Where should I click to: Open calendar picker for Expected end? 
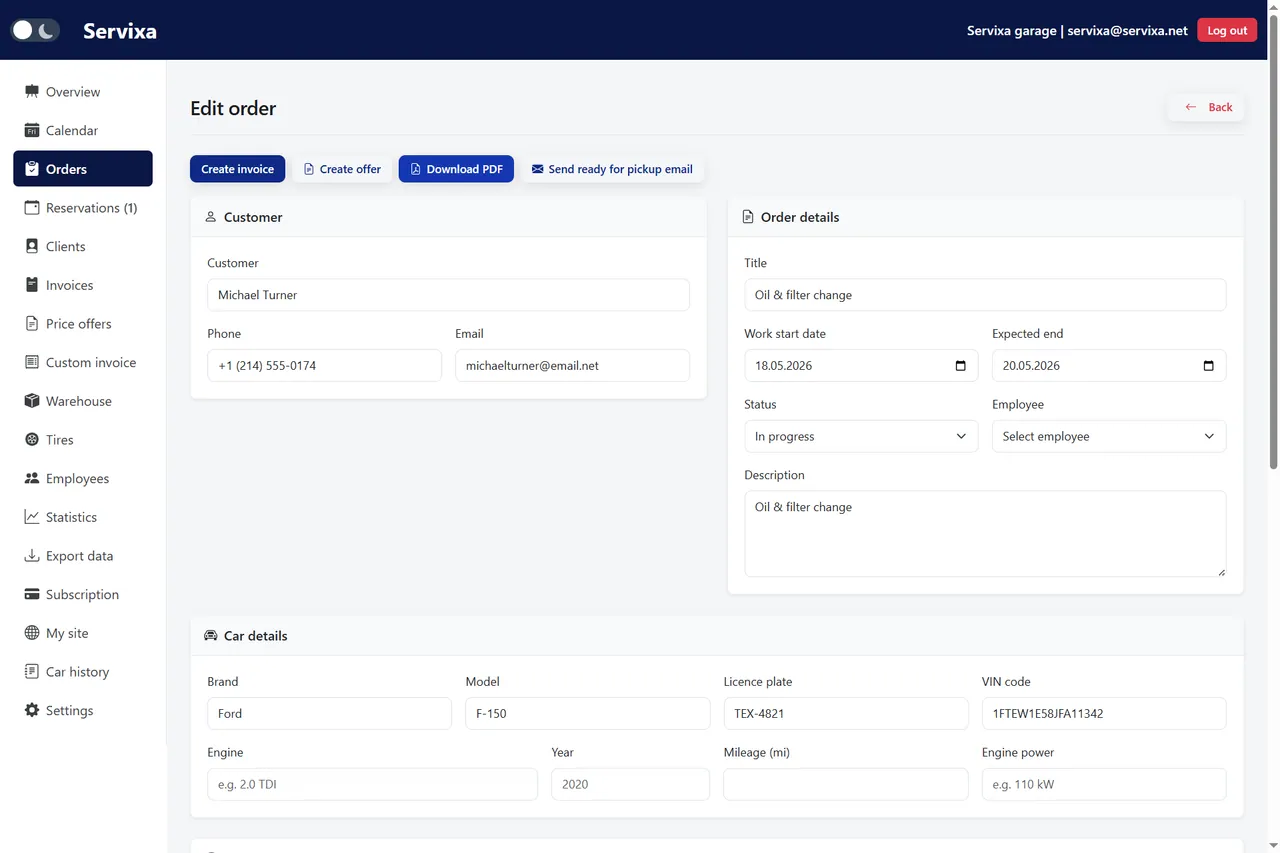[1208, 366]
